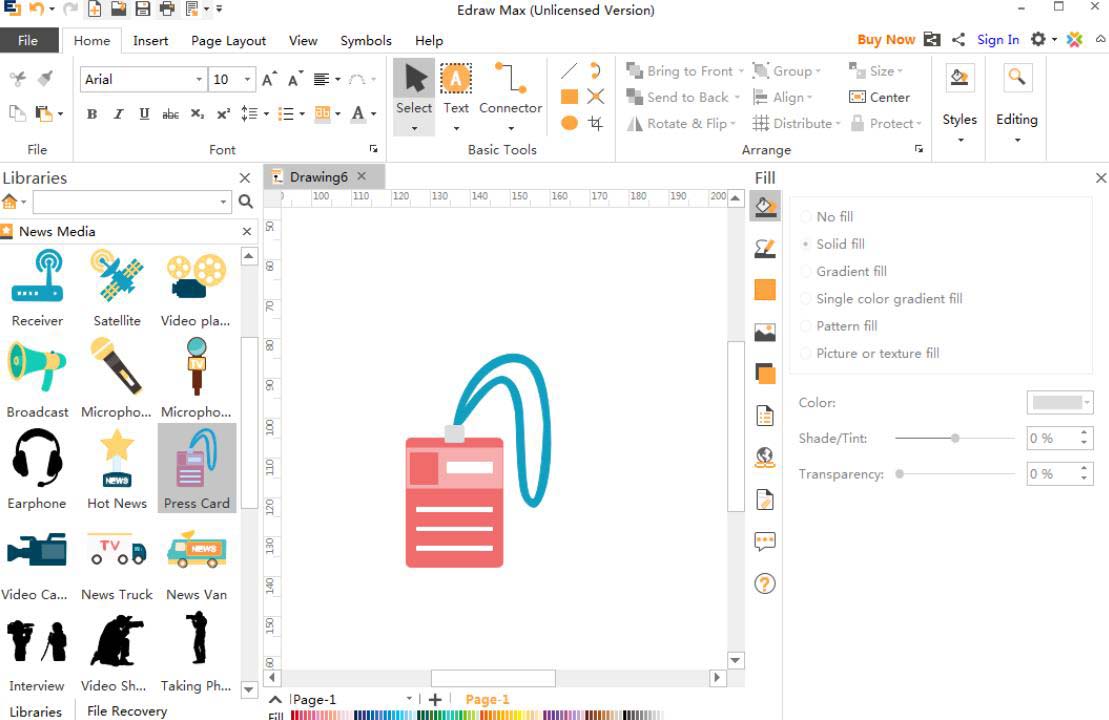Open the View ribbon tab
This screenshot has height=720, width=1109.
[303, 41]
